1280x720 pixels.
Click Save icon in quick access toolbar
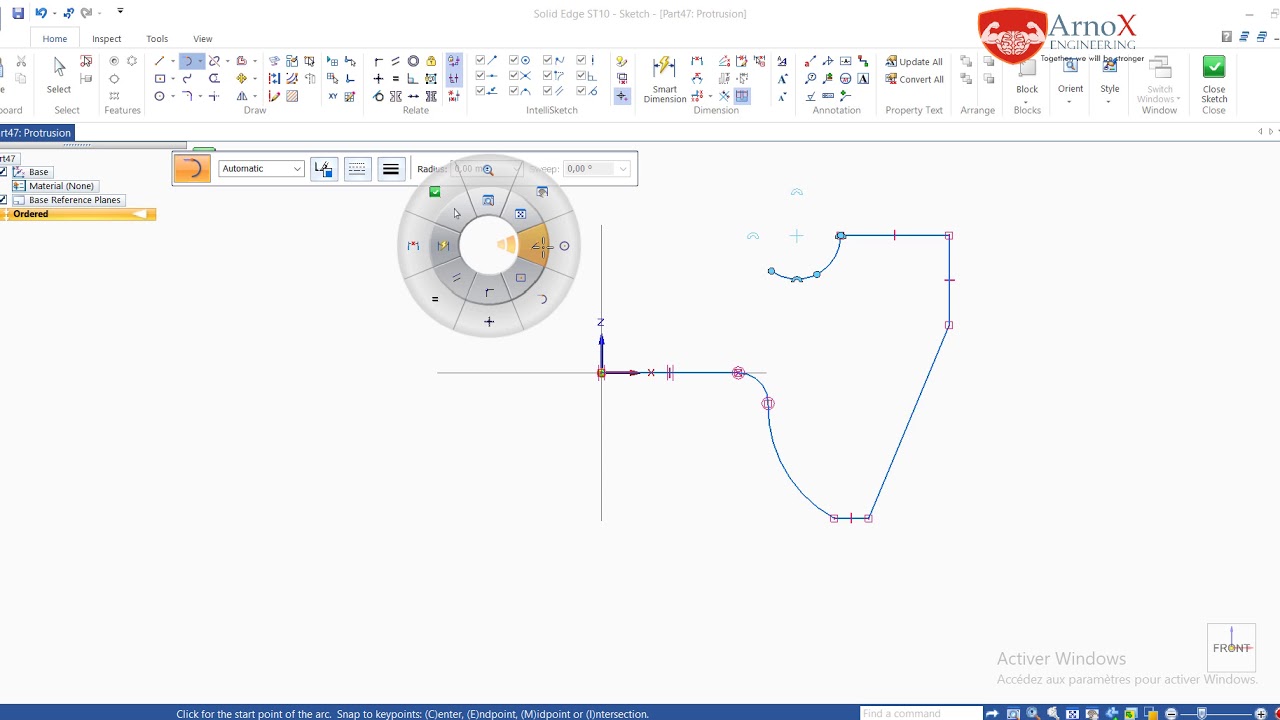[18, 13]
